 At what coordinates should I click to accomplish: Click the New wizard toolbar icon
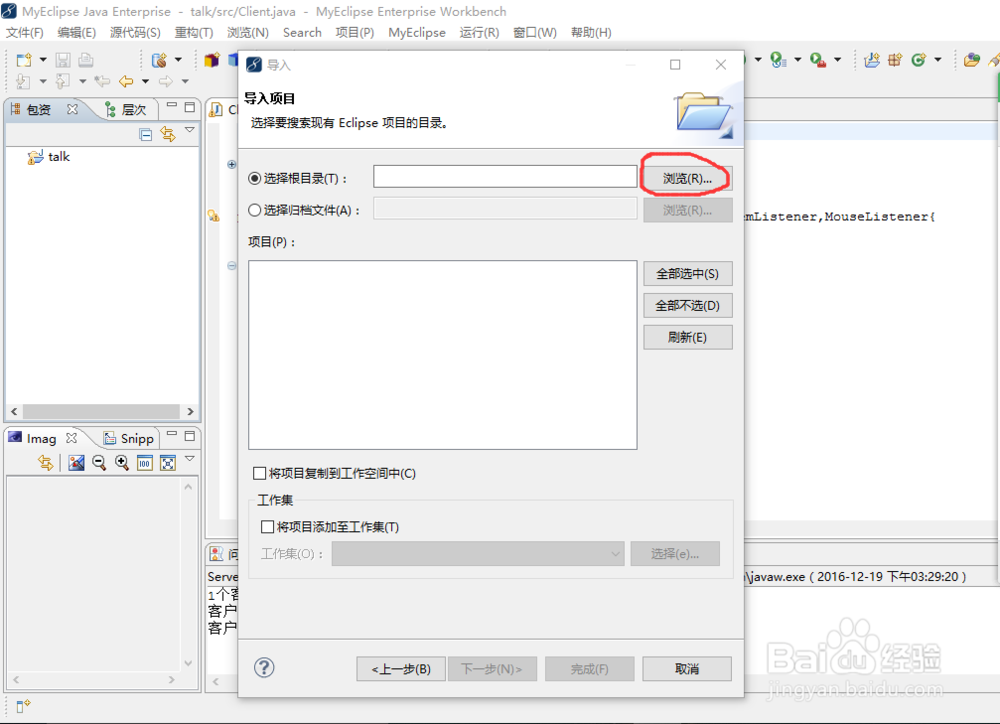24,60
